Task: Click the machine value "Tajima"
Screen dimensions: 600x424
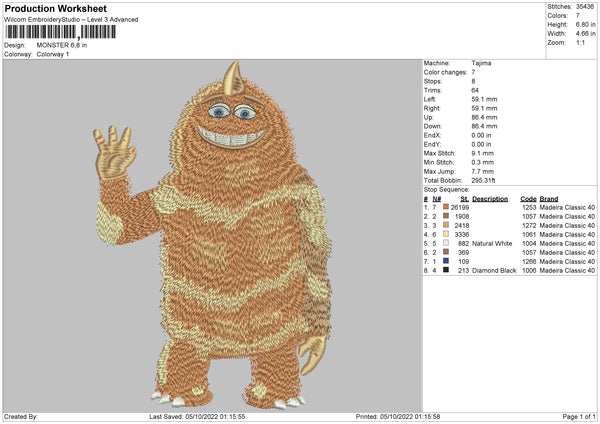Action: pos(481,63)
